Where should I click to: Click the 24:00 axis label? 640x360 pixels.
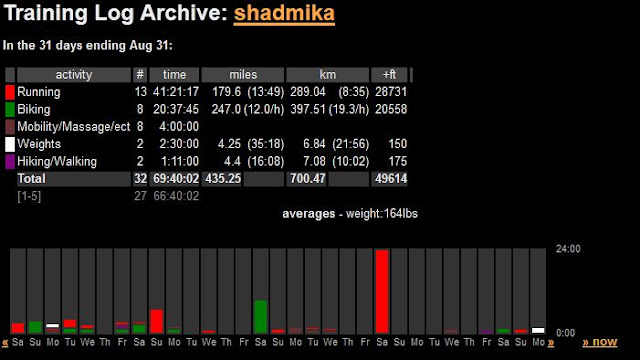568,249
